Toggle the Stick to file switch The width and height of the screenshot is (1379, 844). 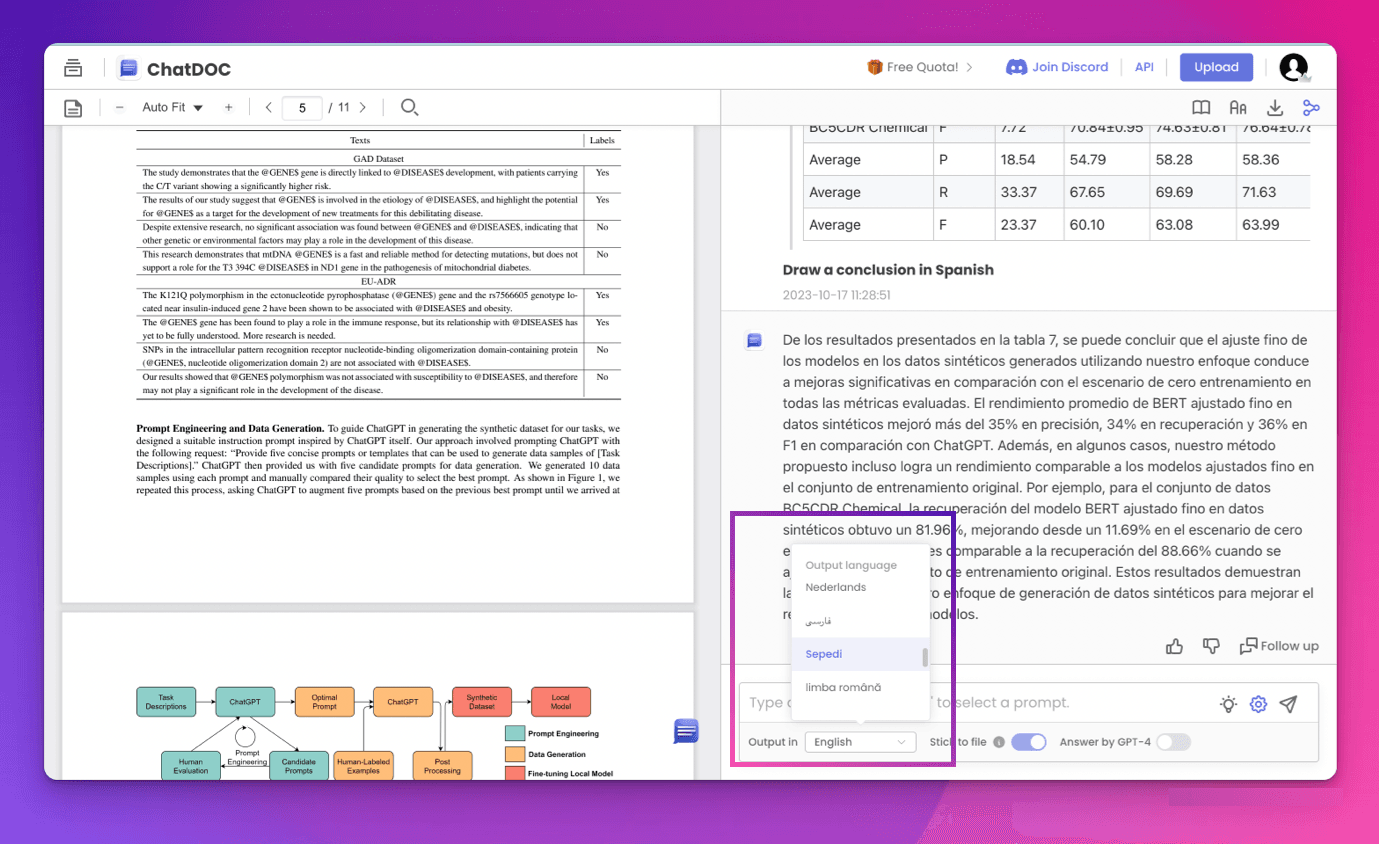(x=1028, y=742)
